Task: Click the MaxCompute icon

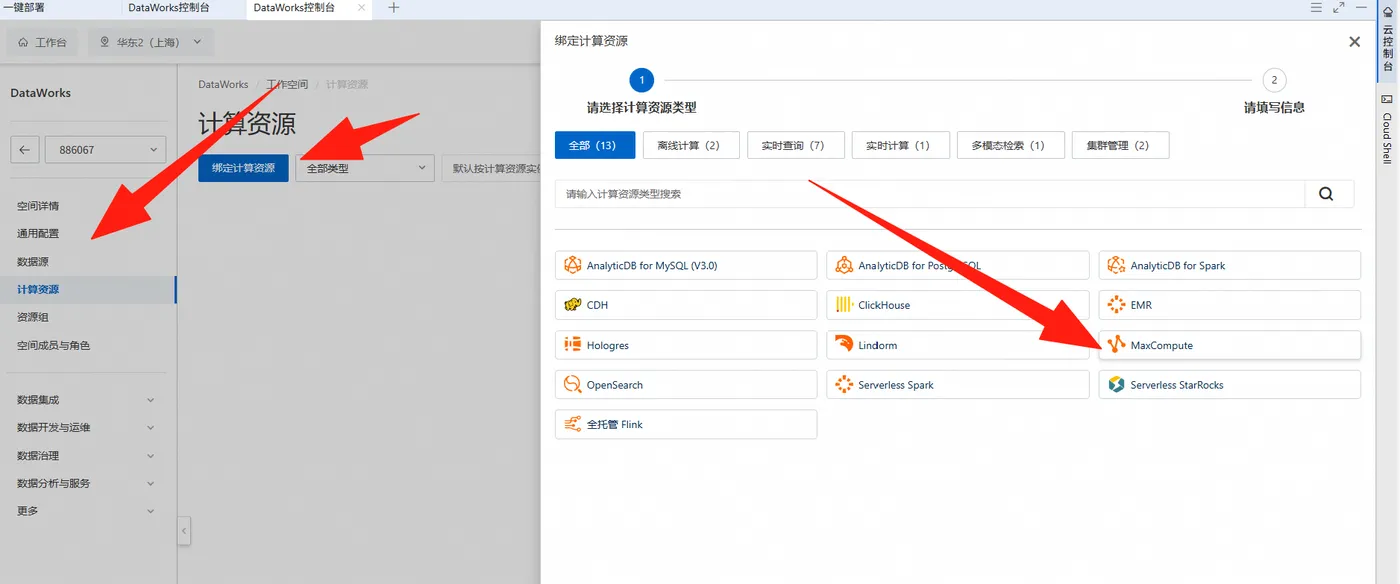Action: pyautogui.click(x=1116, y=345)
